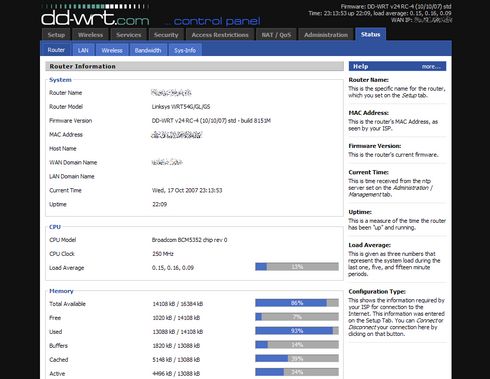Viewport: 490px width, 379px height.
Task: Click Total Available 86% memory bar
Action: coord(297,303)
